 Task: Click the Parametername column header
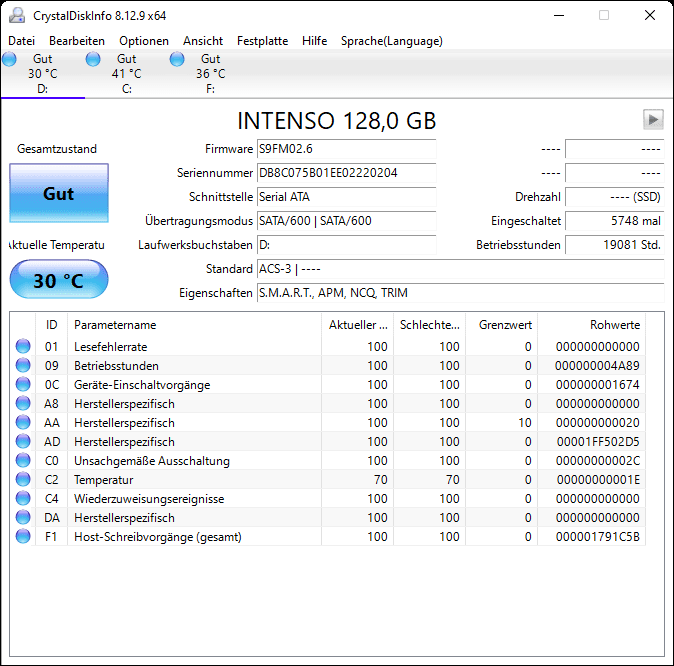(x=194, y=325)
